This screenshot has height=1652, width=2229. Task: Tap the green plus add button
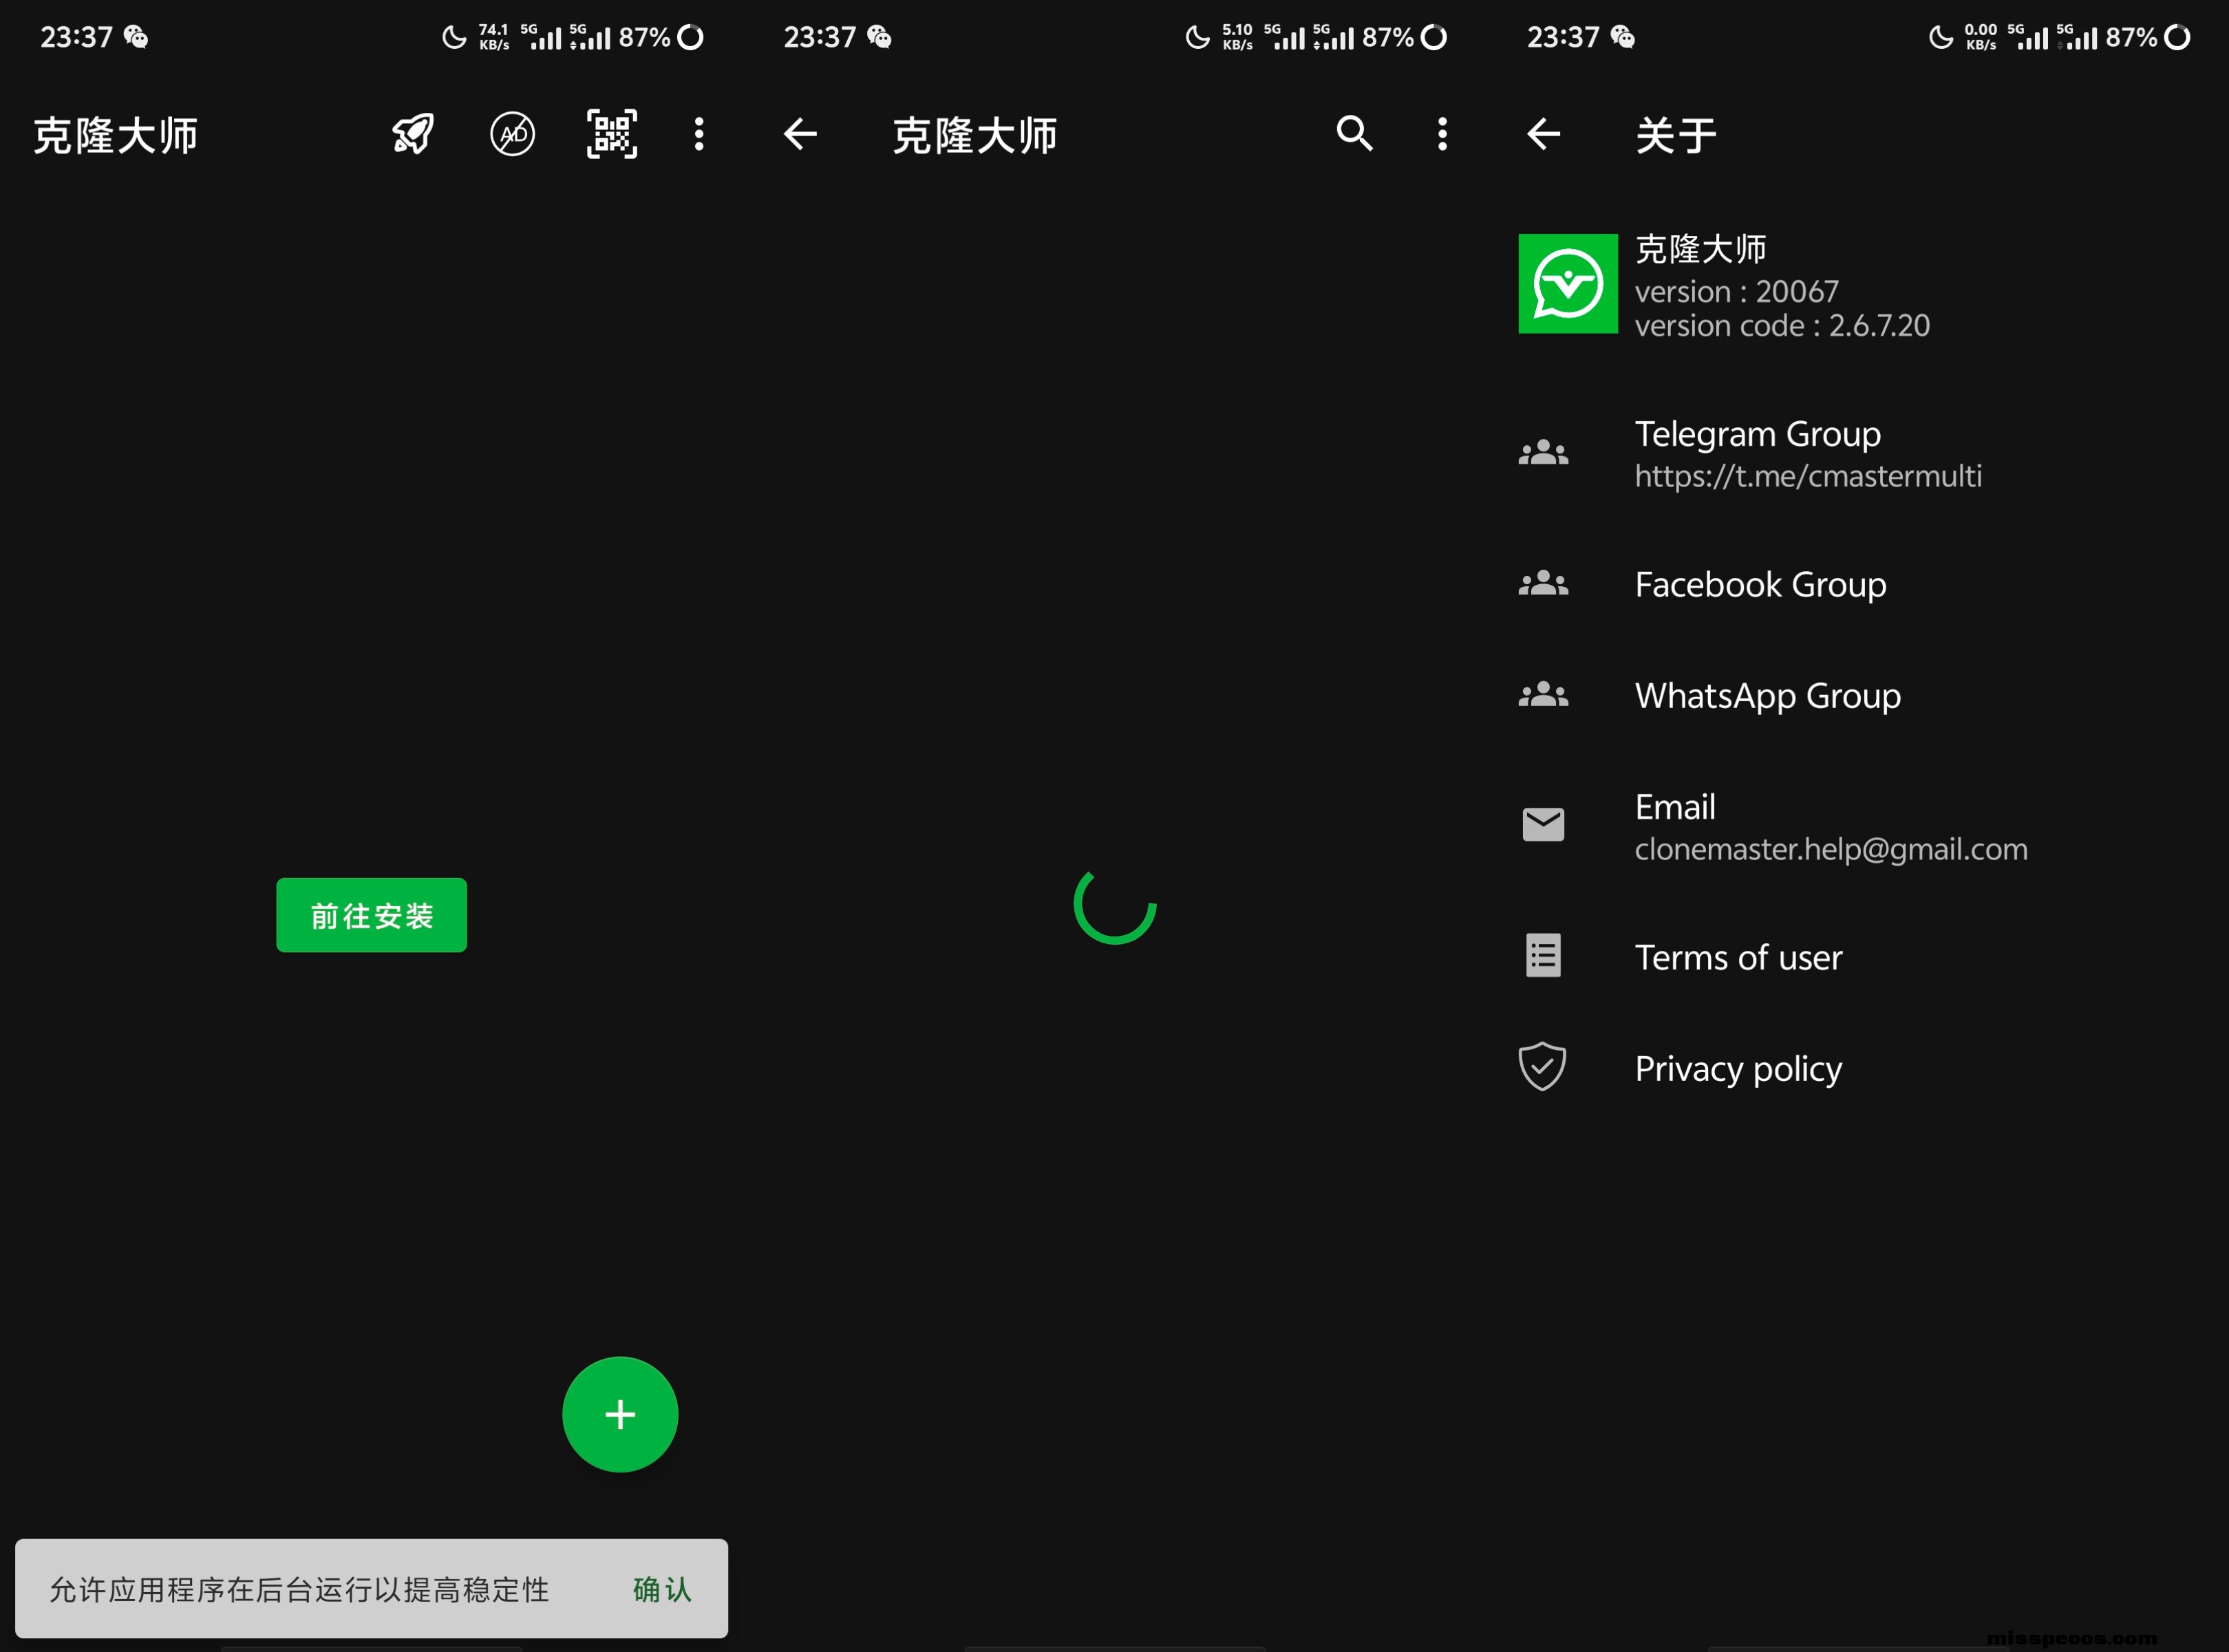click(620, 1414)
